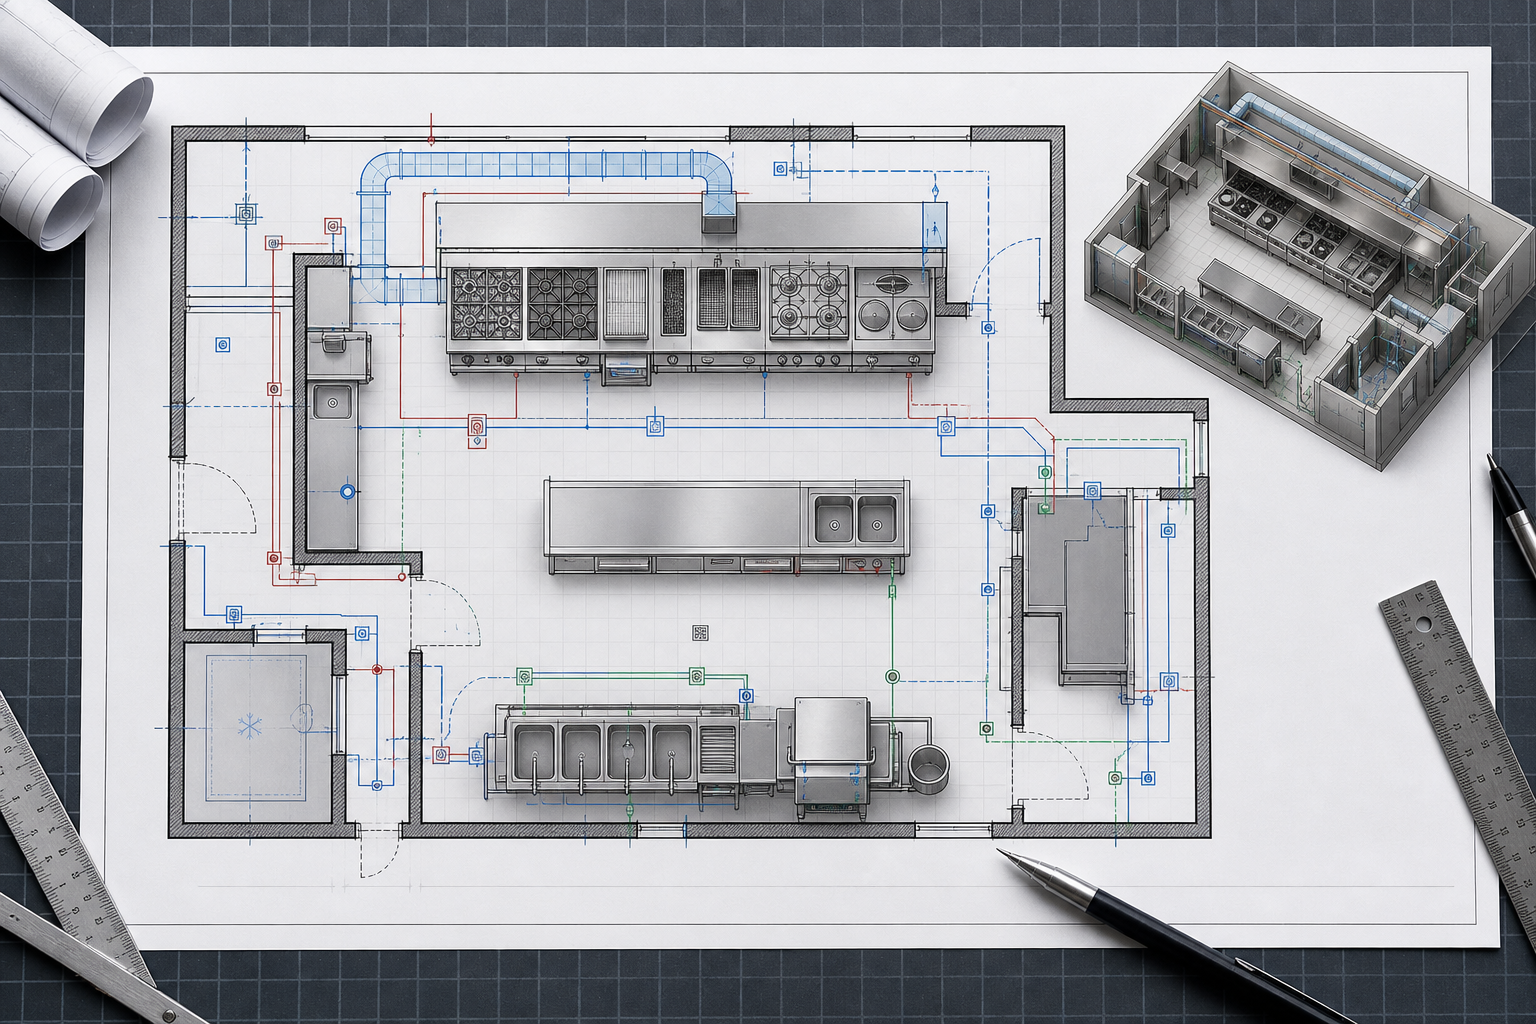Click the red plumbing symbol below the left range
This screenshot has width=1536, height=1024.
pyautogui.click(x=478, y=428)
